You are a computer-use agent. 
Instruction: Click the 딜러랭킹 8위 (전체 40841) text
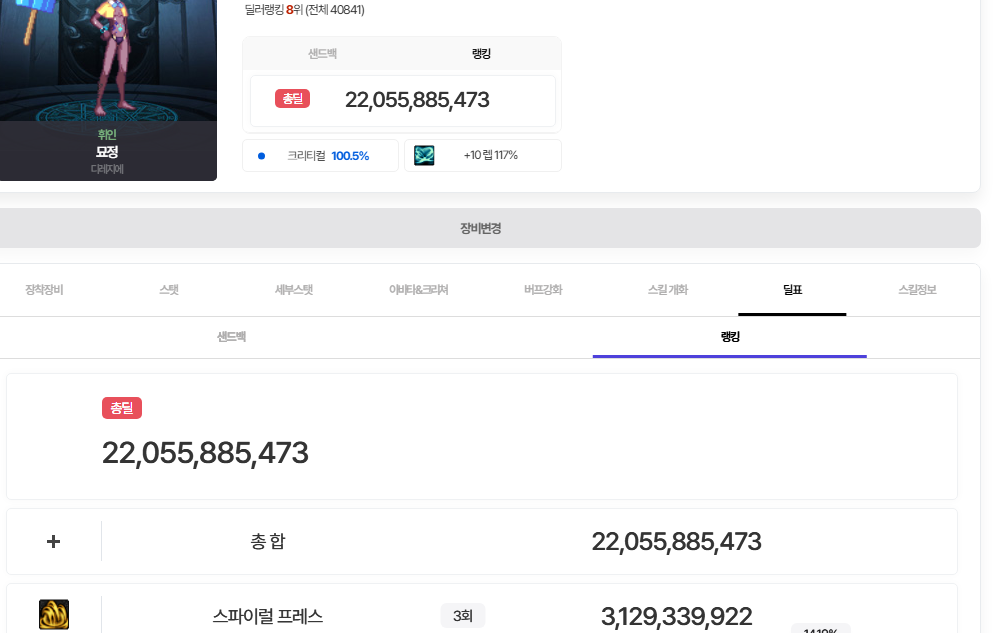tap(304, 10)
